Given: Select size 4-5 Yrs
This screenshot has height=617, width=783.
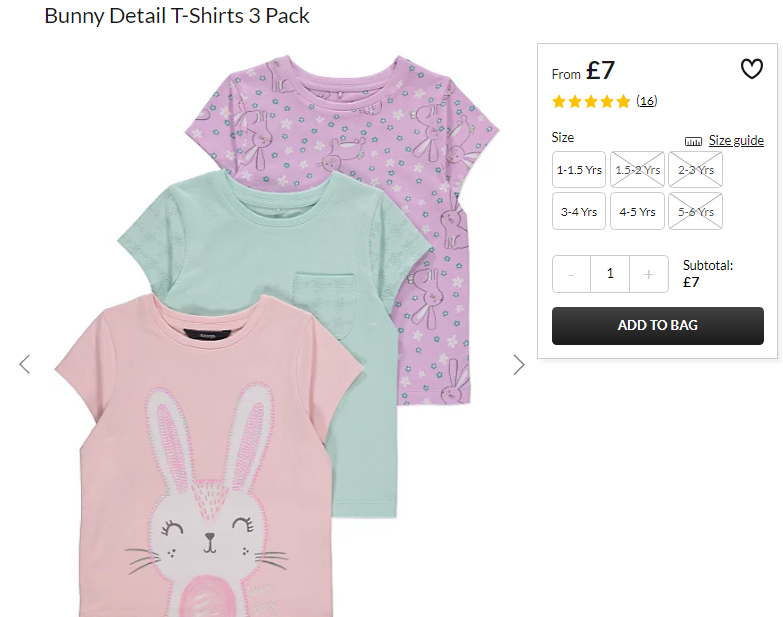Looking at the screenshot, I should pos(637,212).
